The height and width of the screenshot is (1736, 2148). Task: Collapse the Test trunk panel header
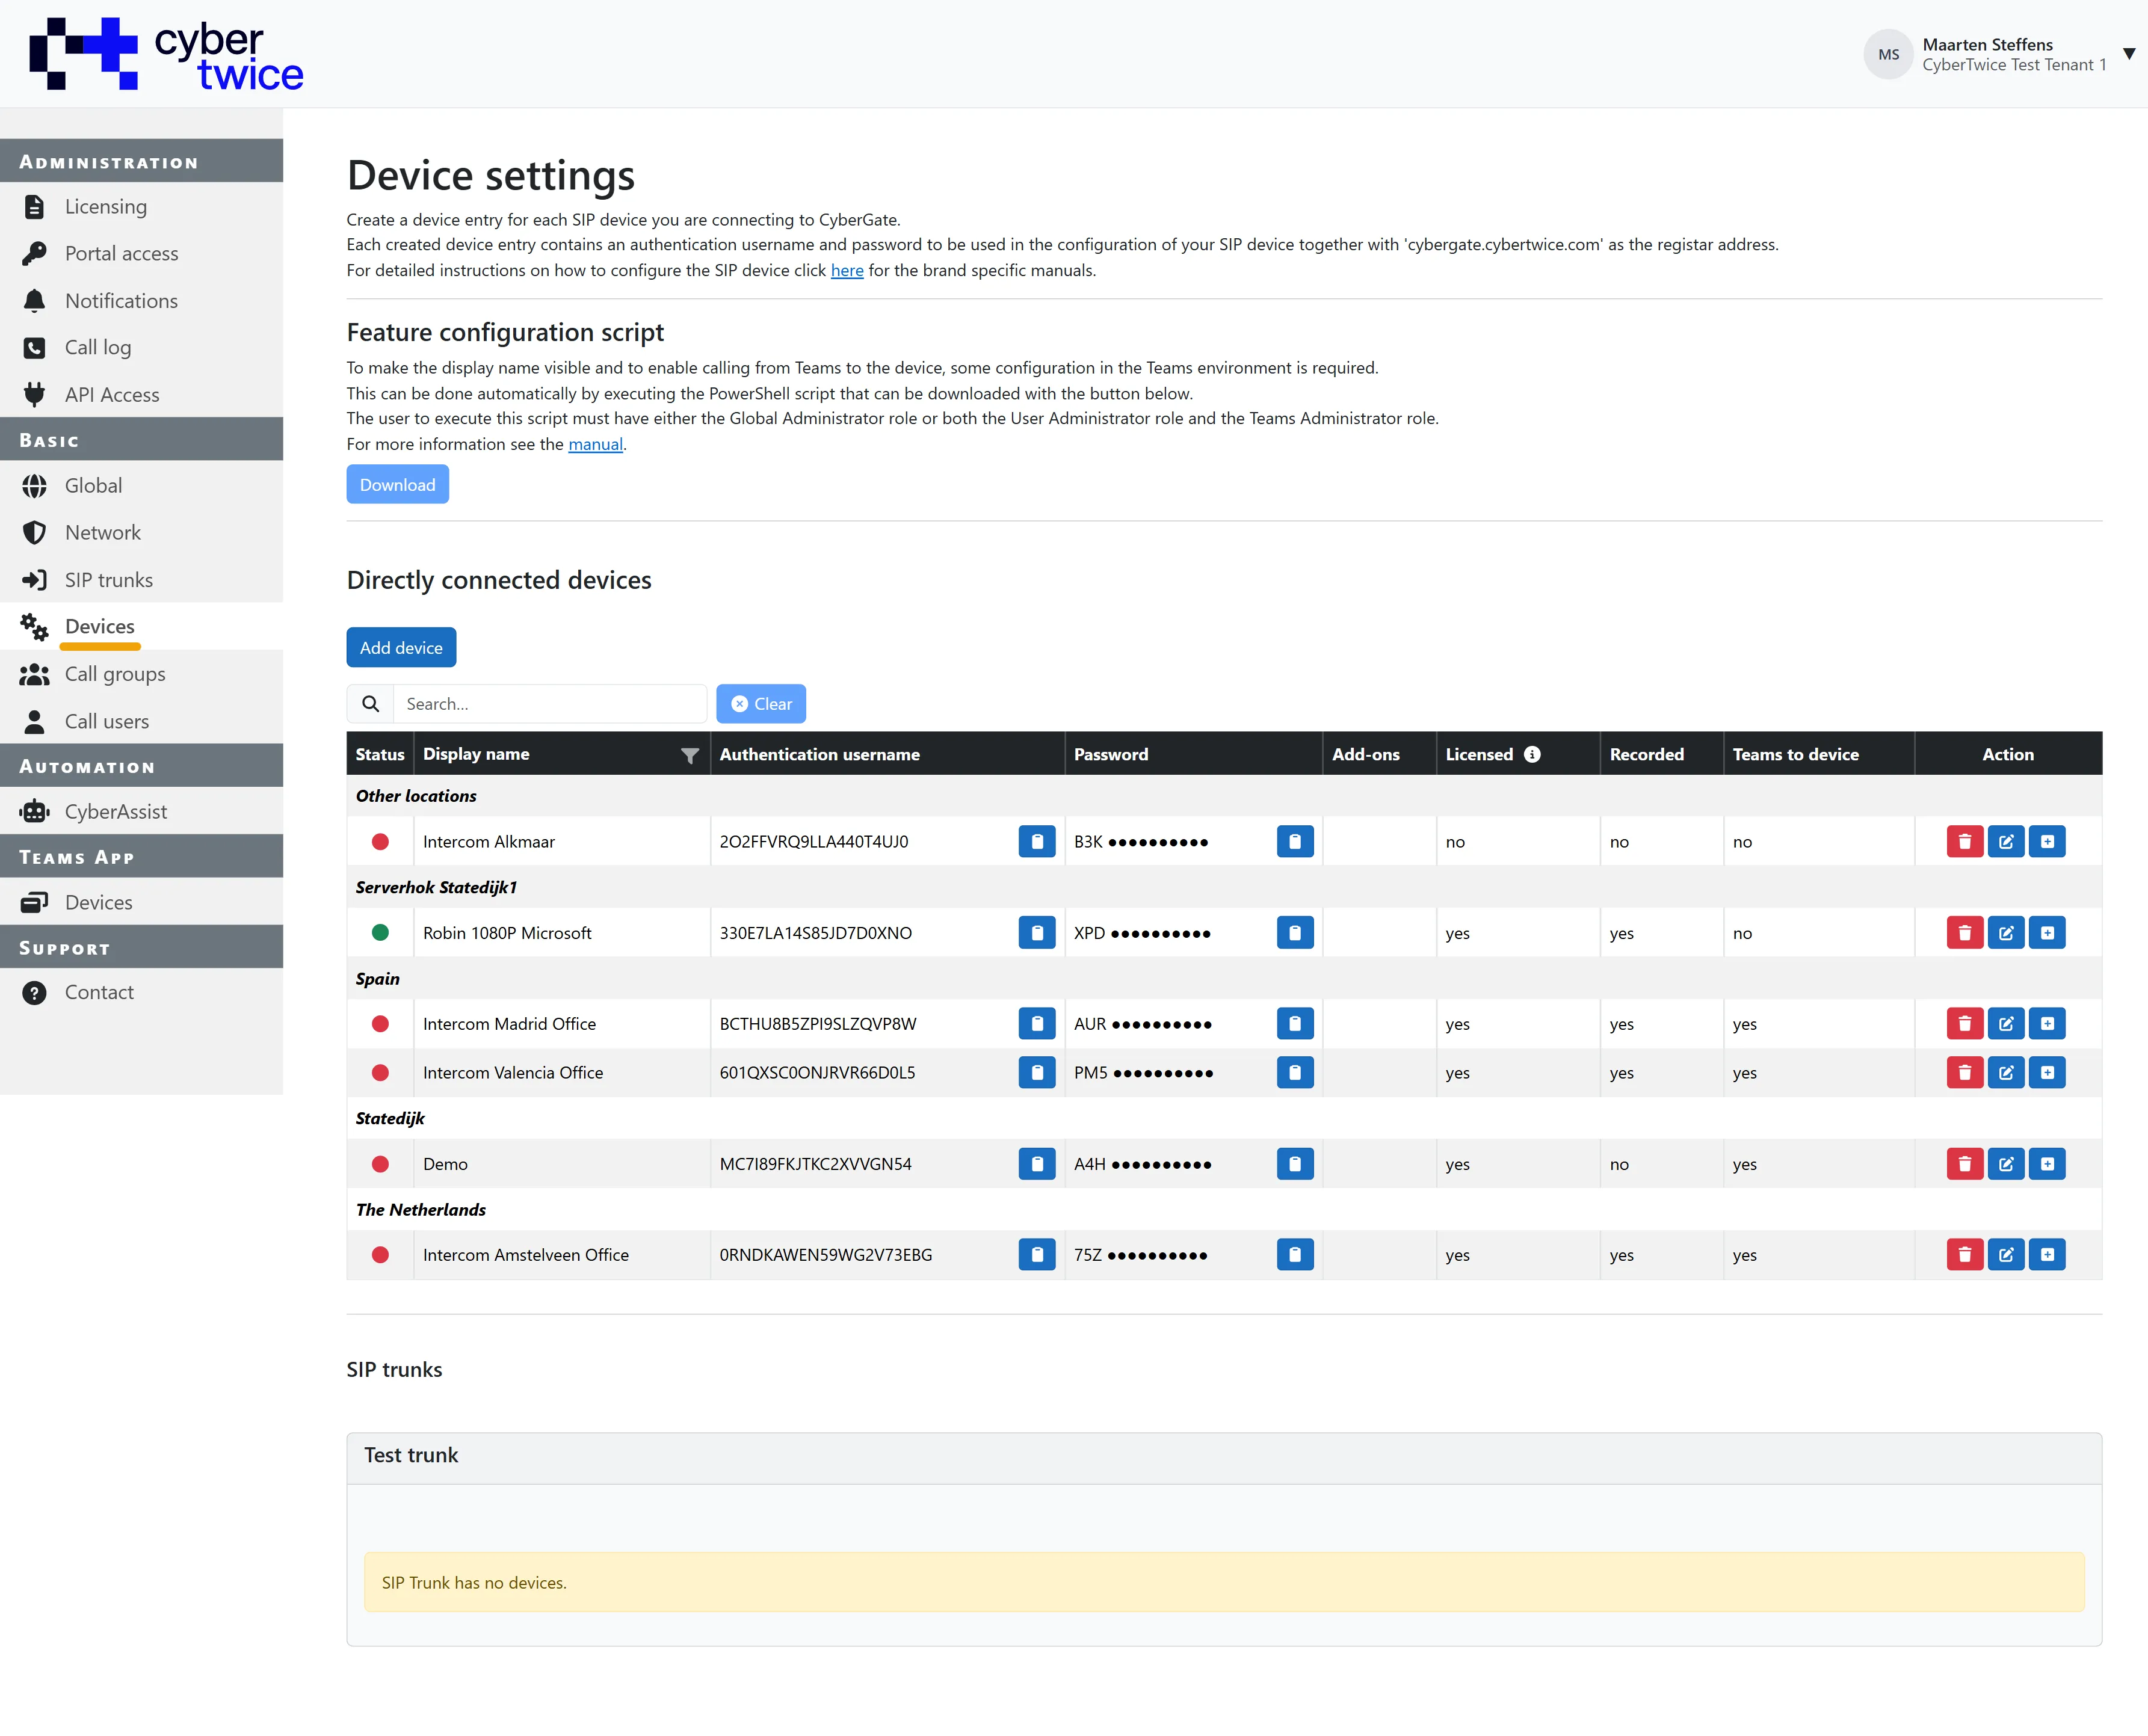coord(1224,1457)
